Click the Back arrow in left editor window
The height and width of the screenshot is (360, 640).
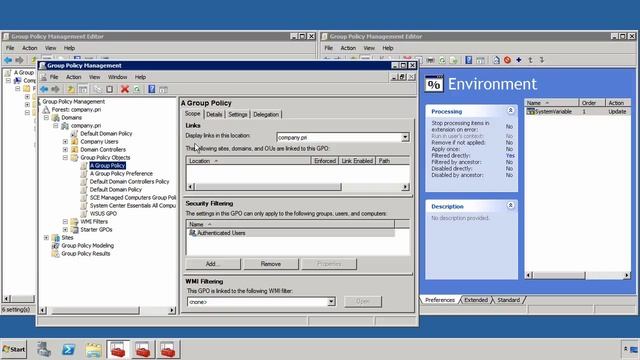8,60
